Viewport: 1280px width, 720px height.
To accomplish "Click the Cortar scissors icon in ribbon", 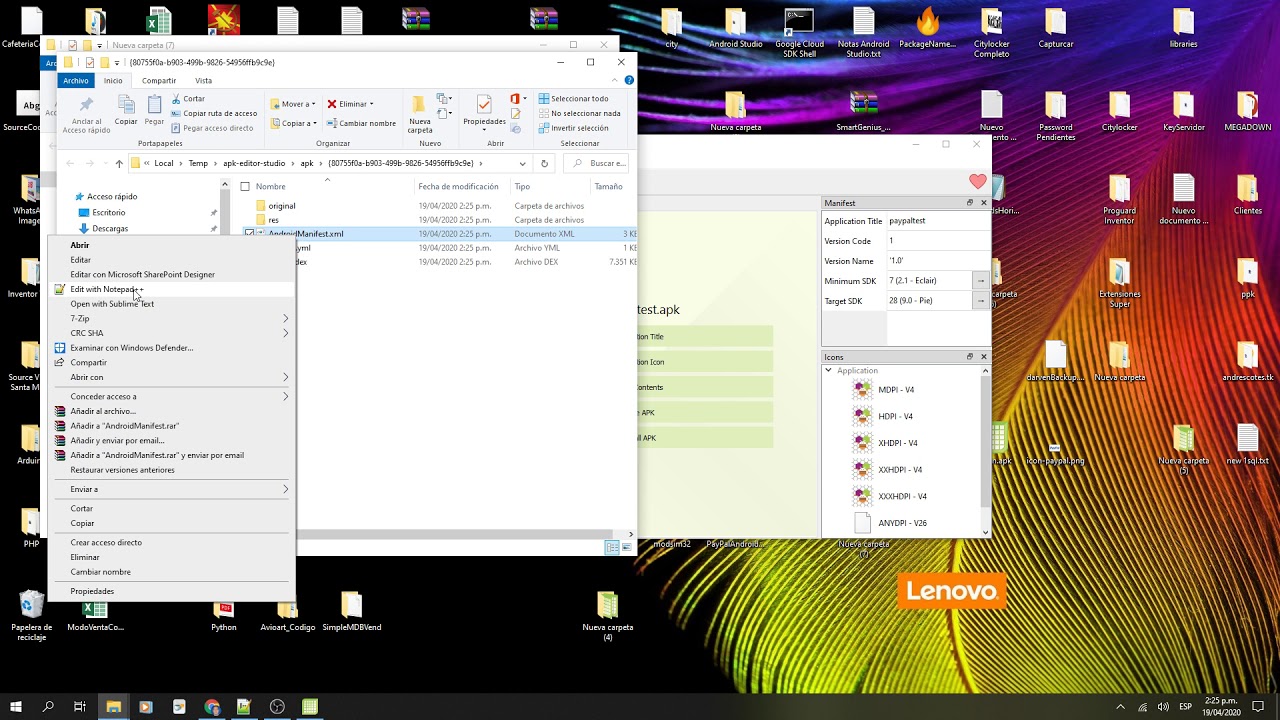I will (176, 99).
